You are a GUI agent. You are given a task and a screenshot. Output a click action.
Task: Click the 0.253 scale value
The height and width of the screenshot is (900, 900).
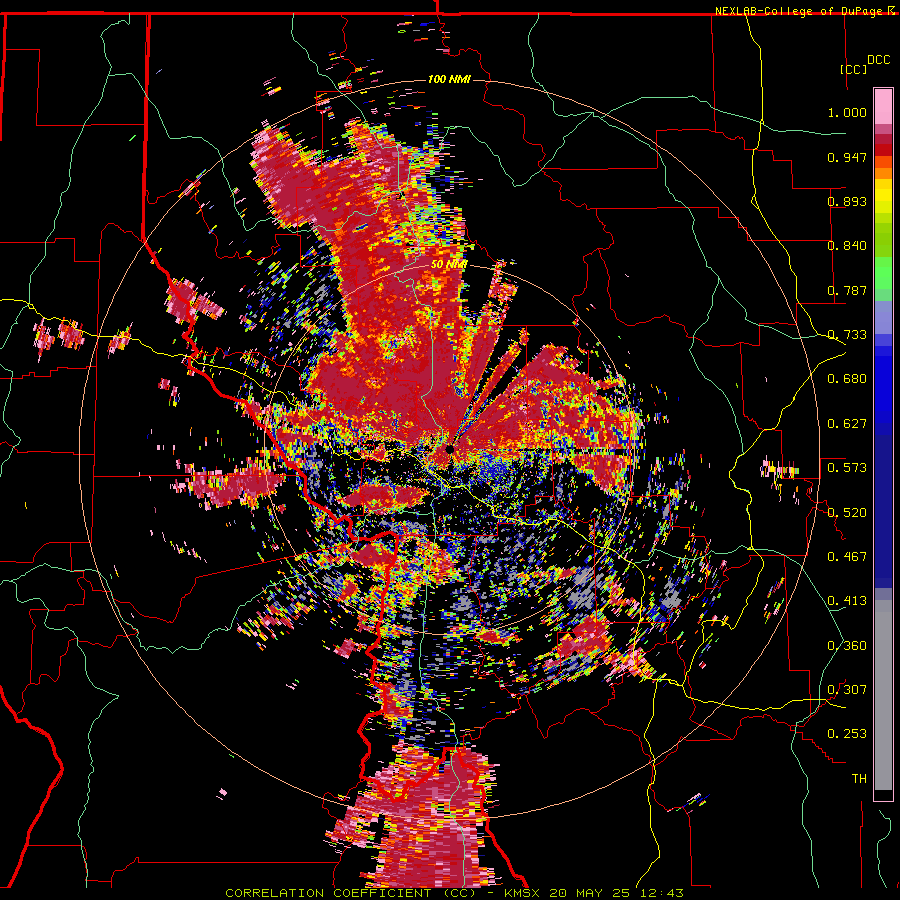(847, 734)
